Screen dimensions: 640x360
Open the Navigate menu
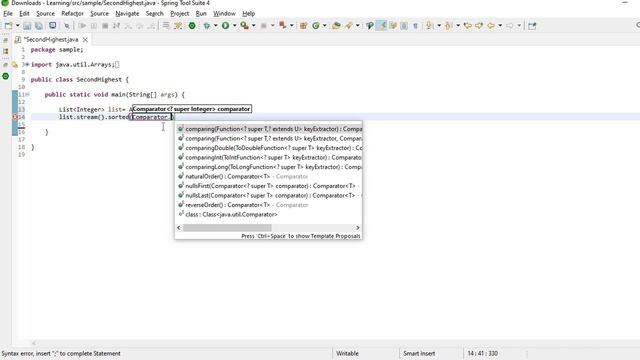(127, 13)
